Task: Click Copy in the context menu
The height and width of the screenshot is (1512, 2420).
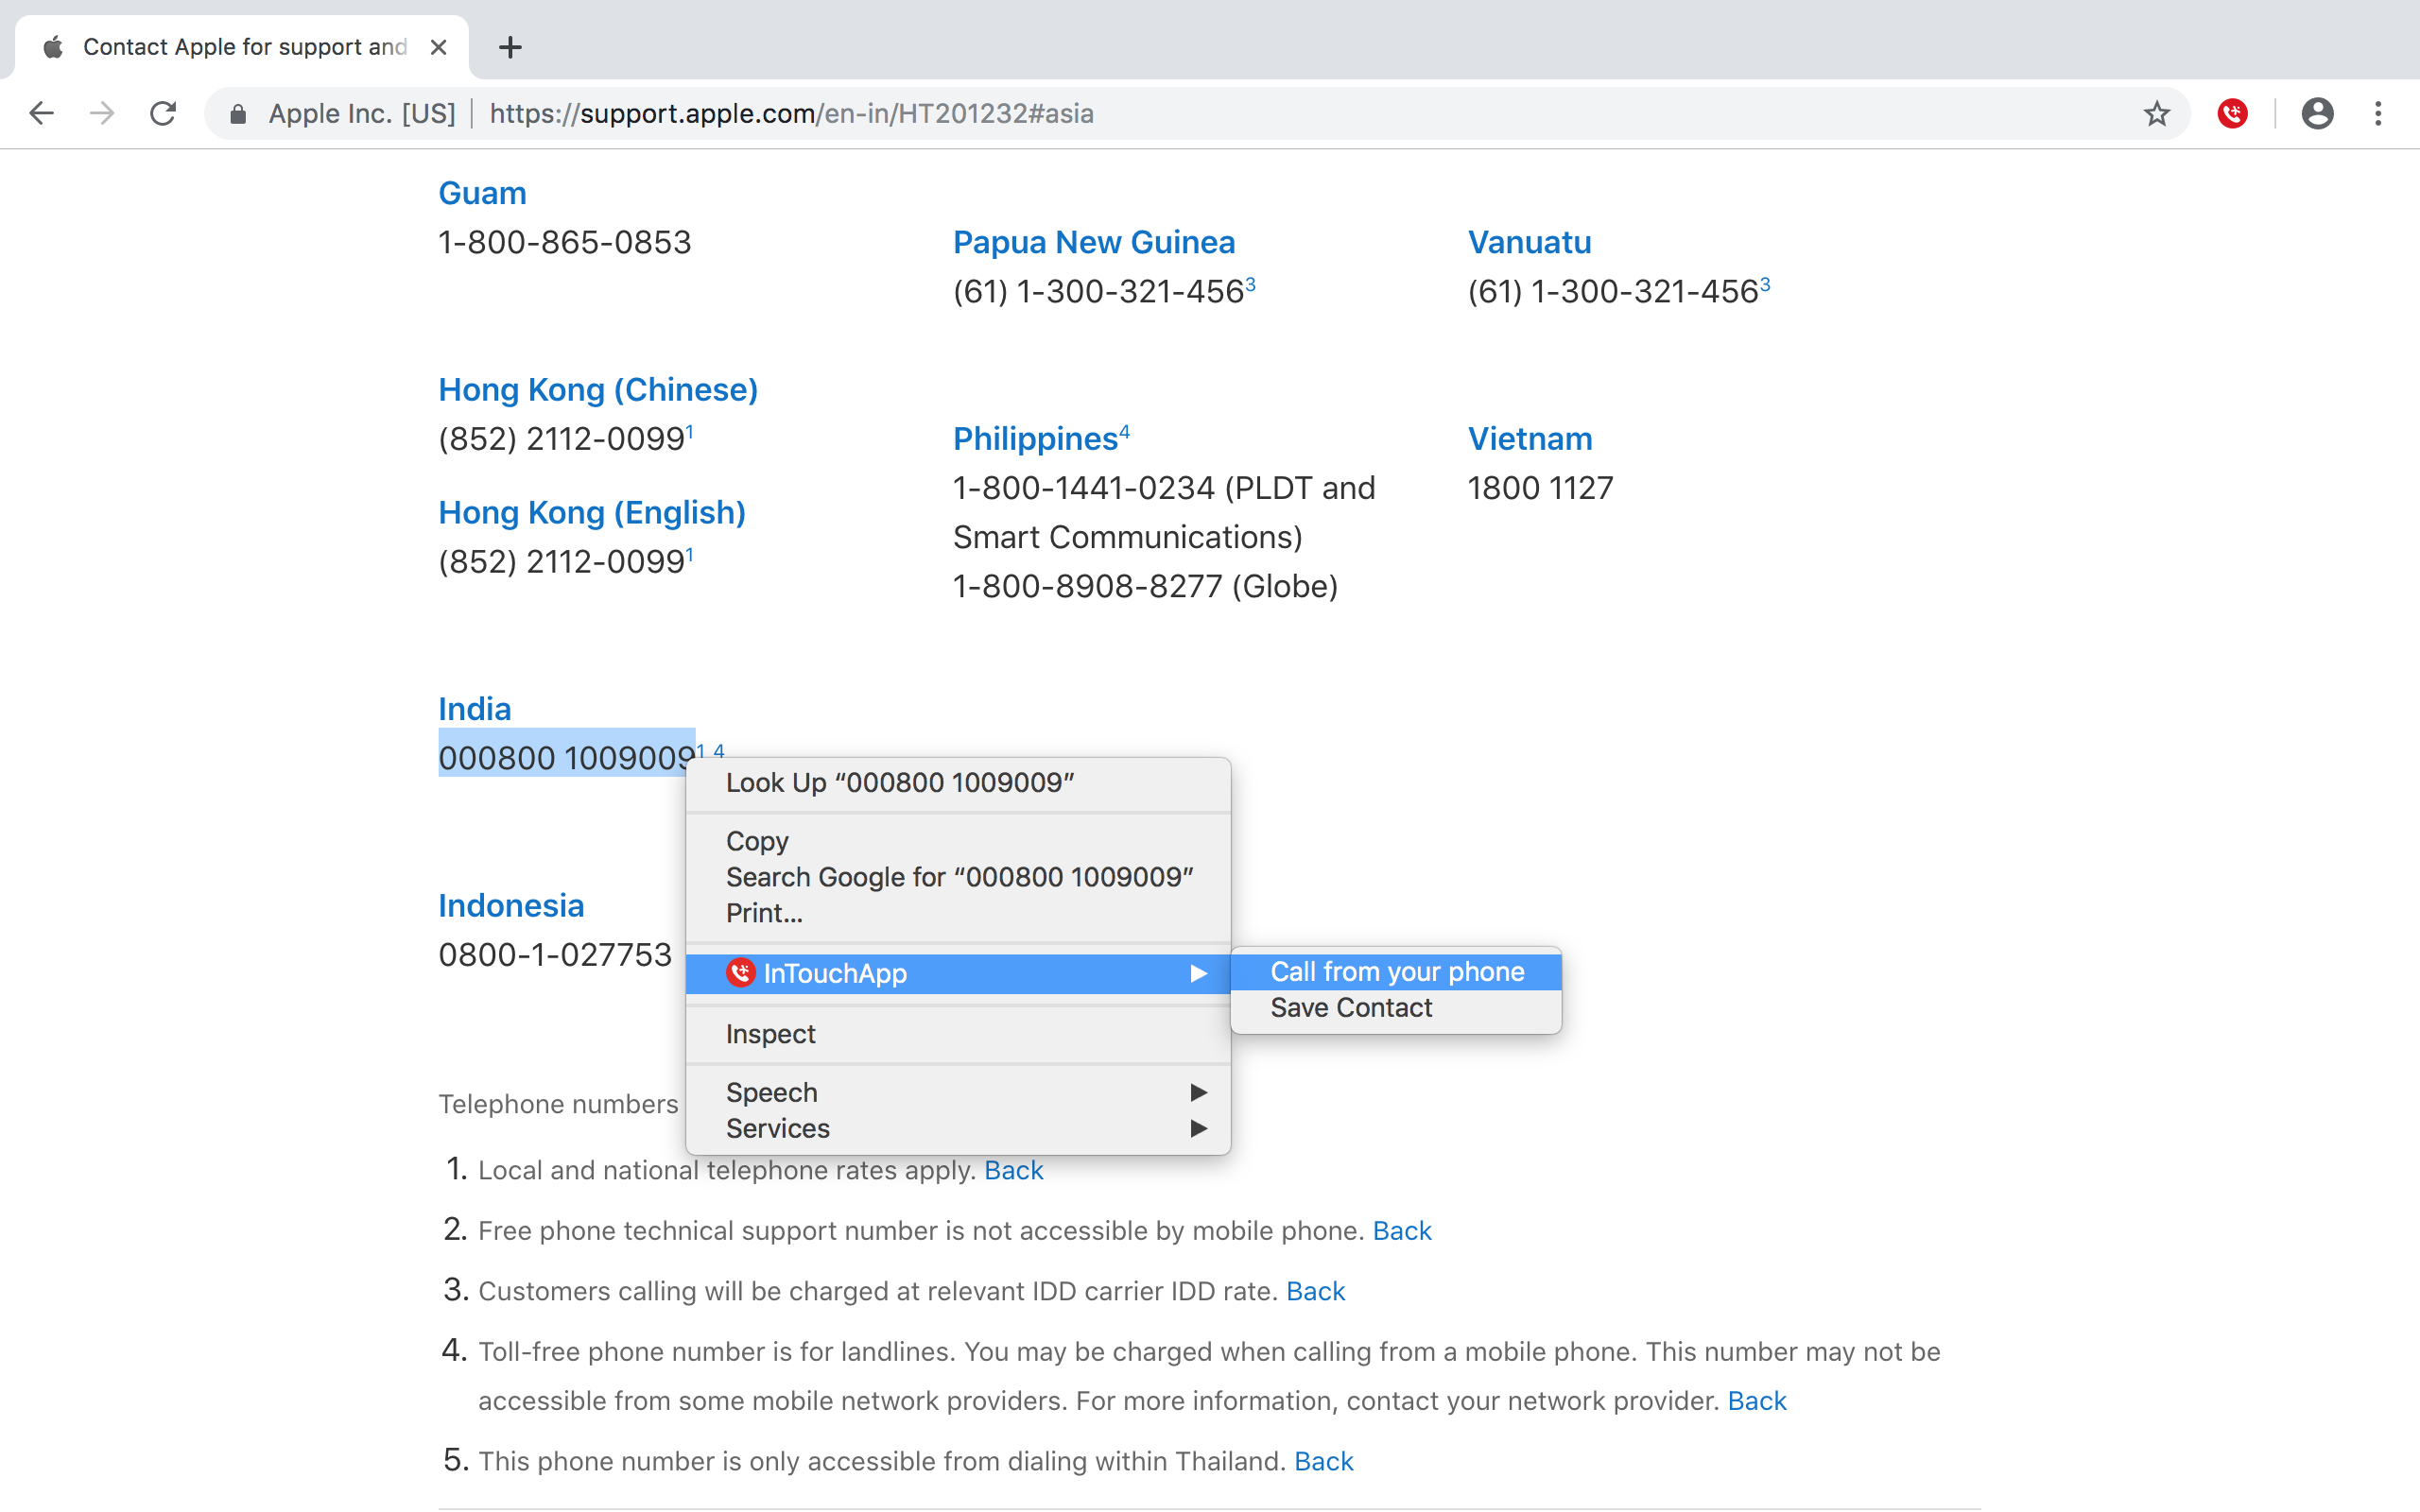Action: (757, 841)
